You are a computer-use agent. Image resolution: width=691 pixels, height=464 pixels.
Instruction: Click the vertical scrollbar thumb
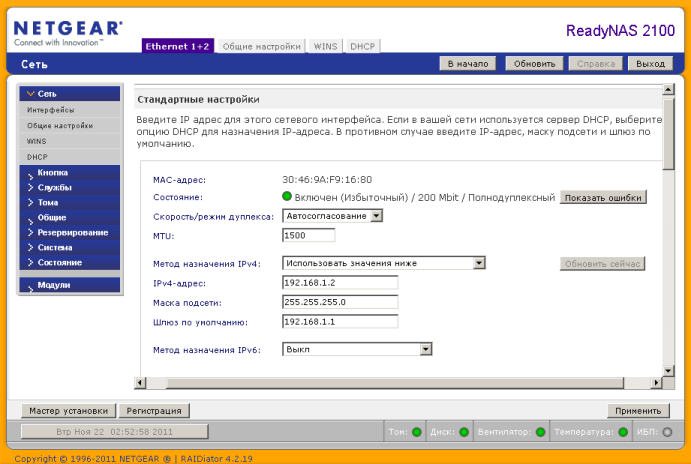coord(668,134)
